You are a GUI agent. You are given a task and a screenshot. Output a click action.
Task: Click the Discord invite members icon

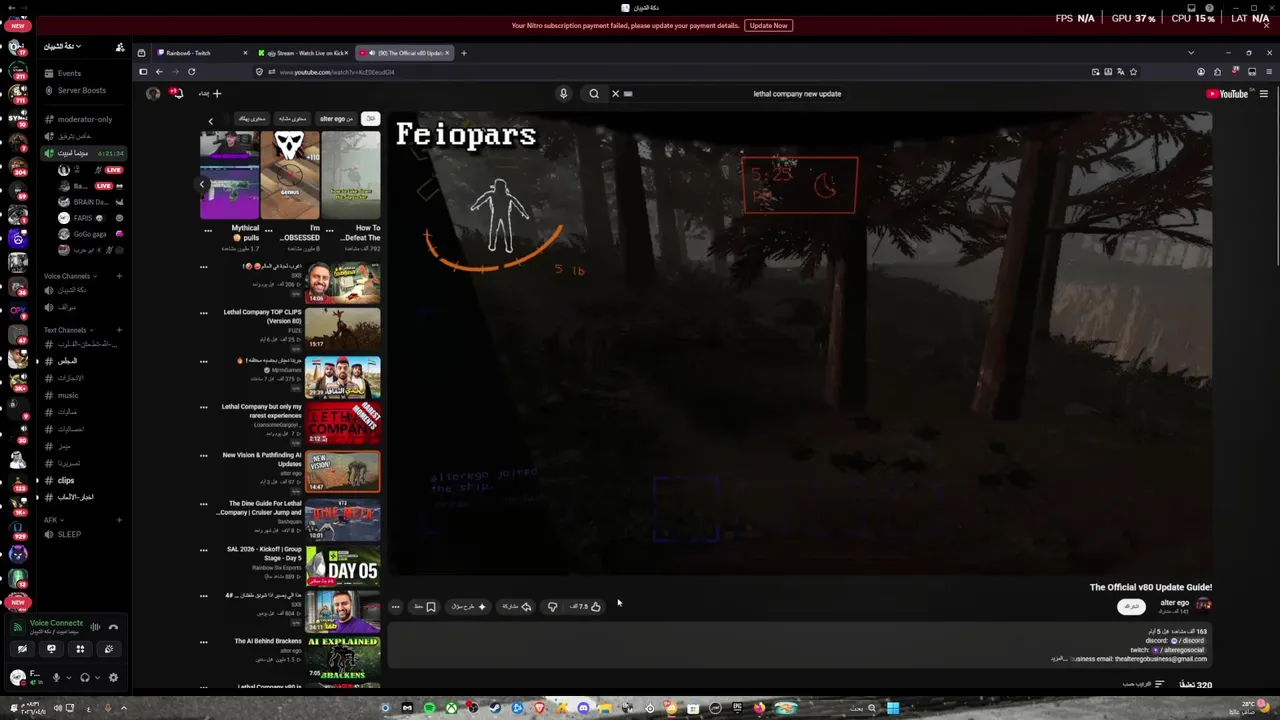120,47
